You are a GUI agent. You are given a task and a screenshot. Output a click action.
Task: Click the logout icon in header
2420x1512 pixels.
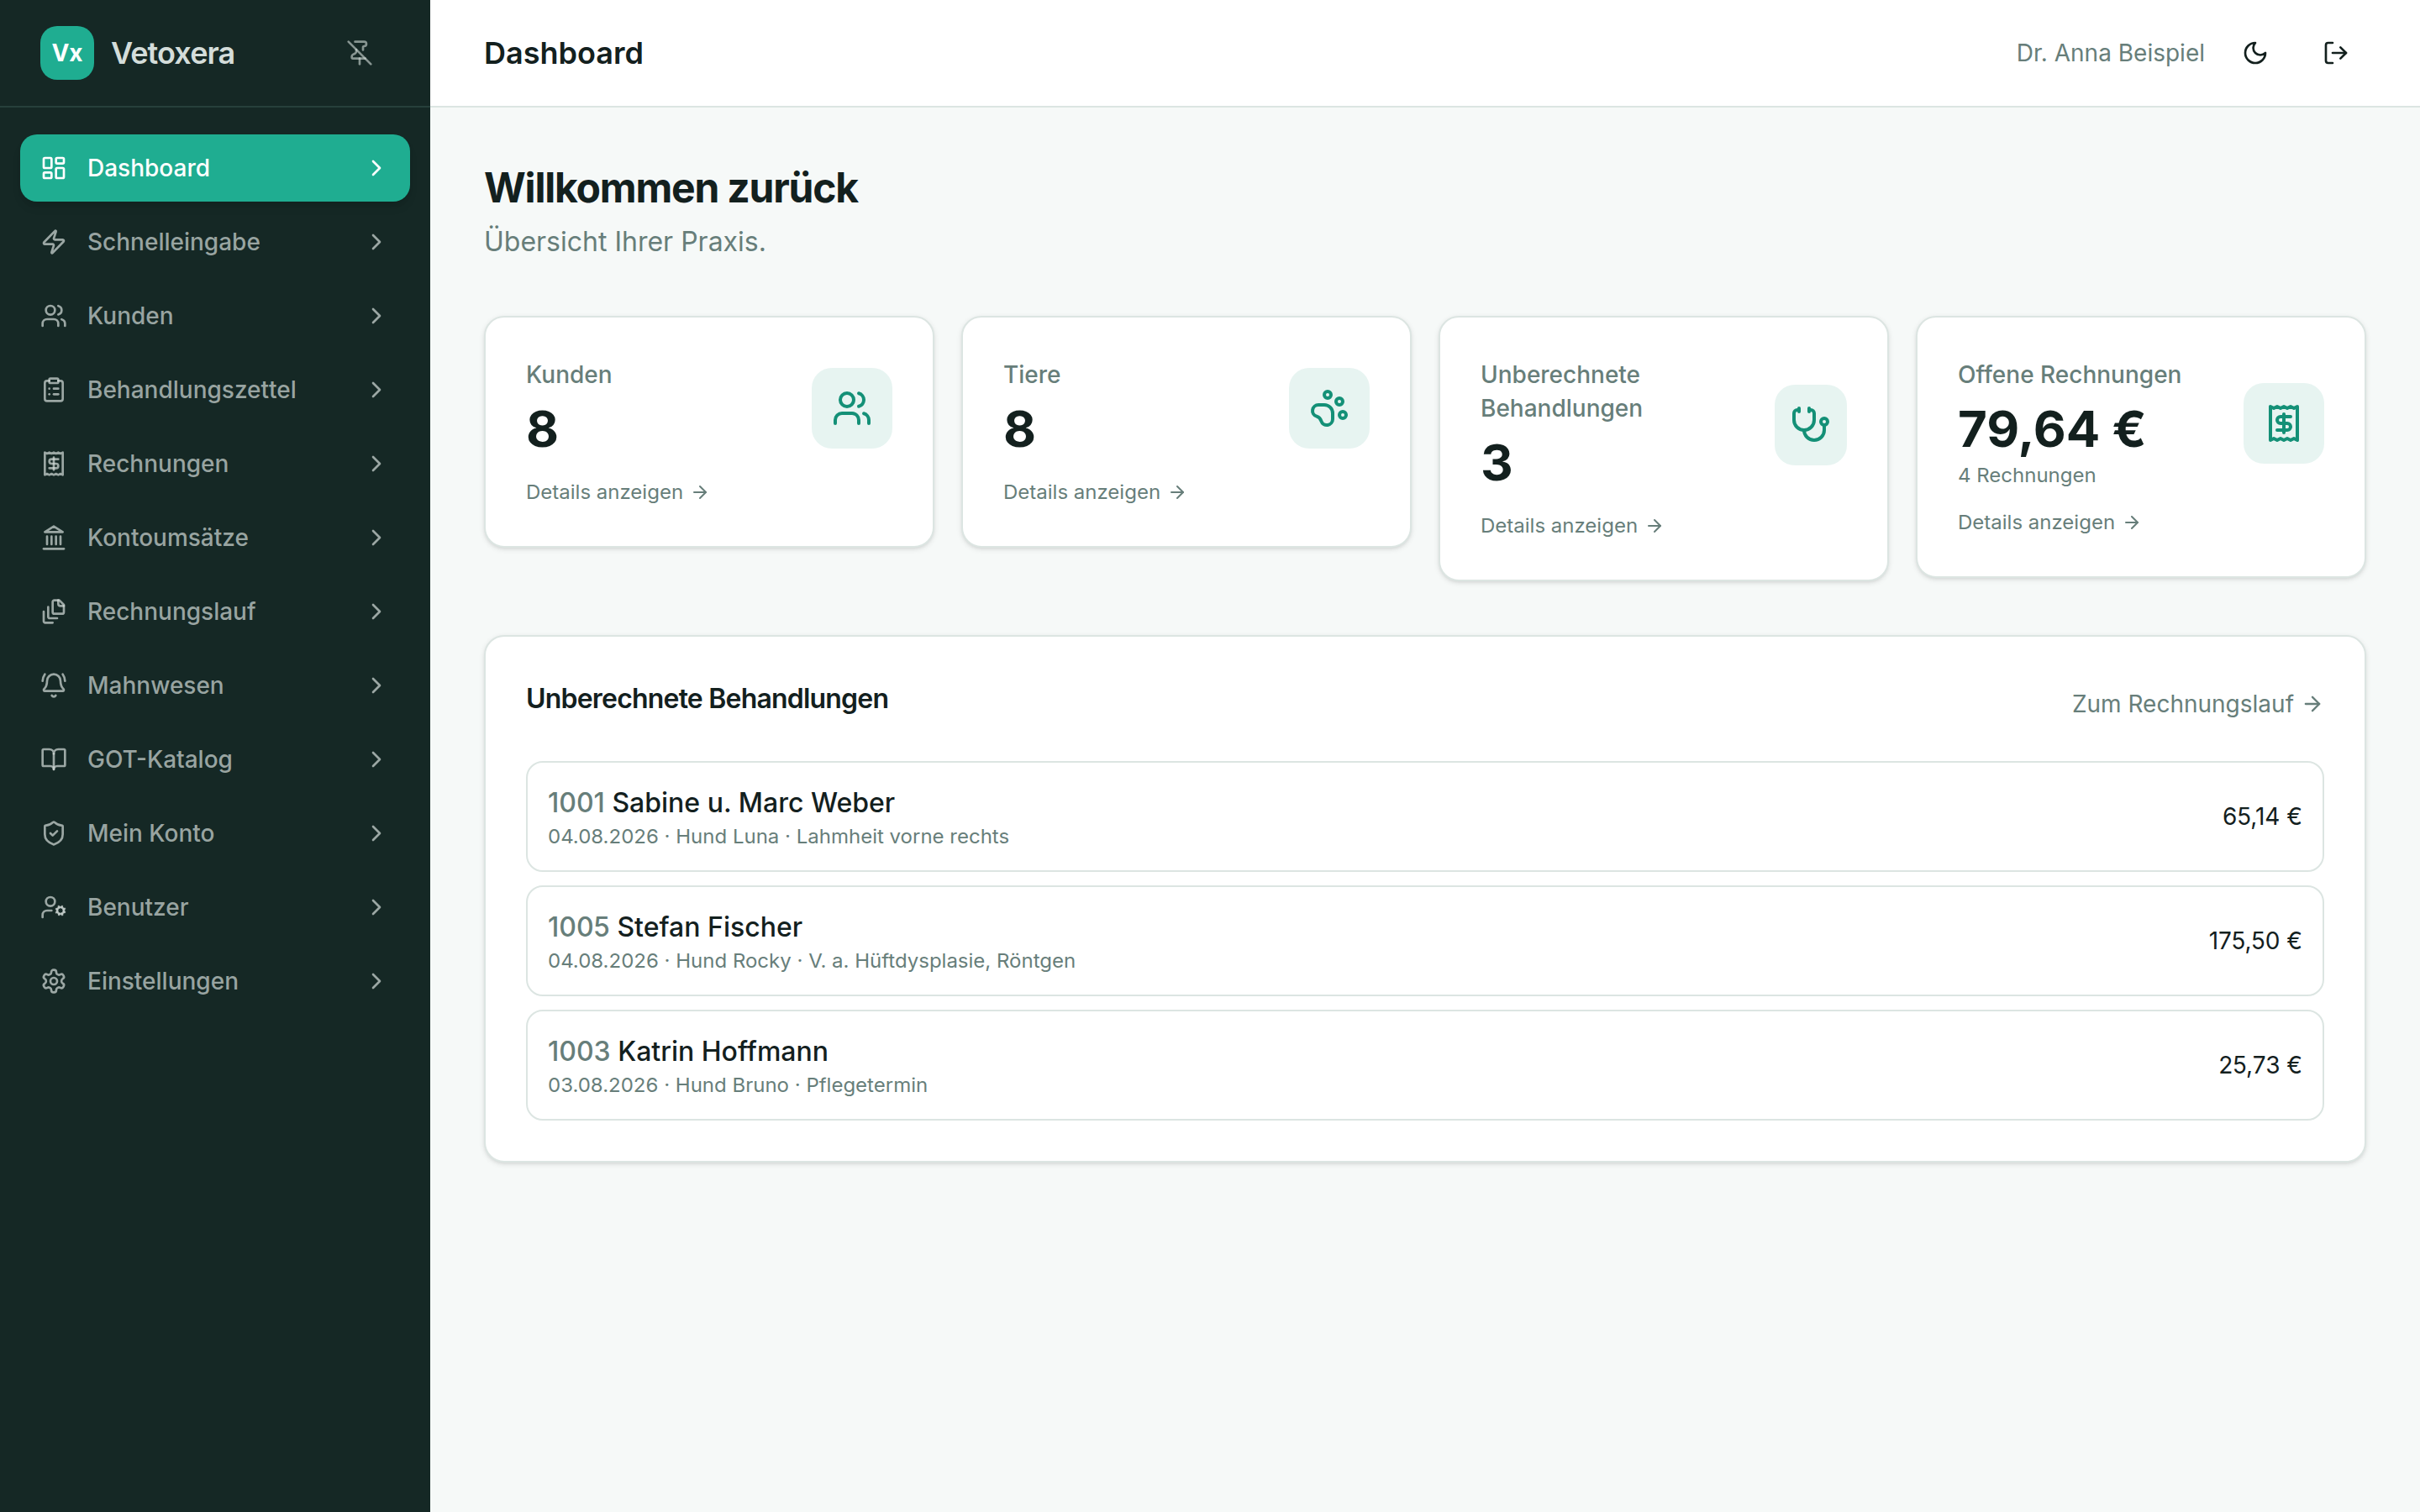(2335, 53)
